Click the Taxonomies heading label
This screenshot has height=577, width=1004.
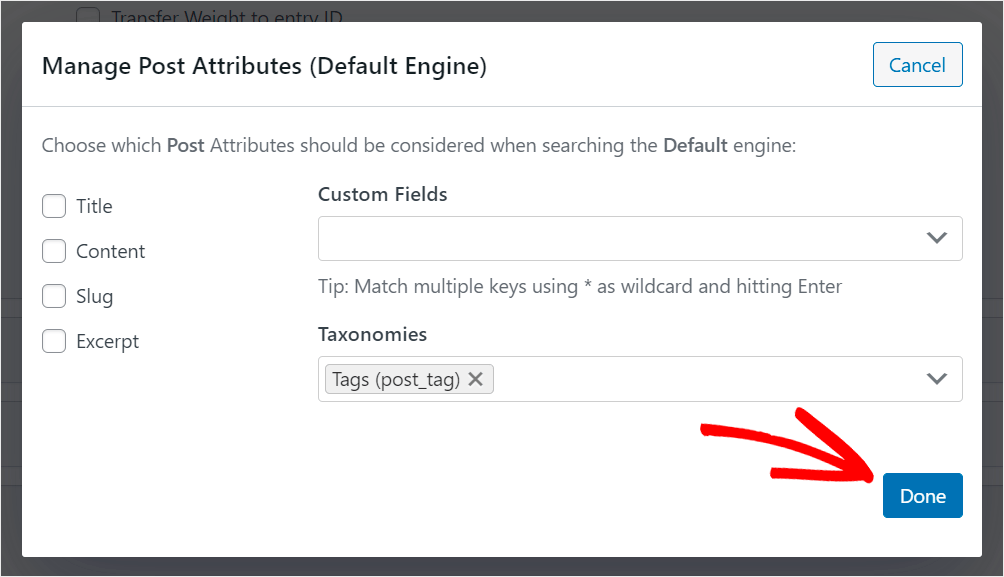pyautogui.click(x=373, y=334)
